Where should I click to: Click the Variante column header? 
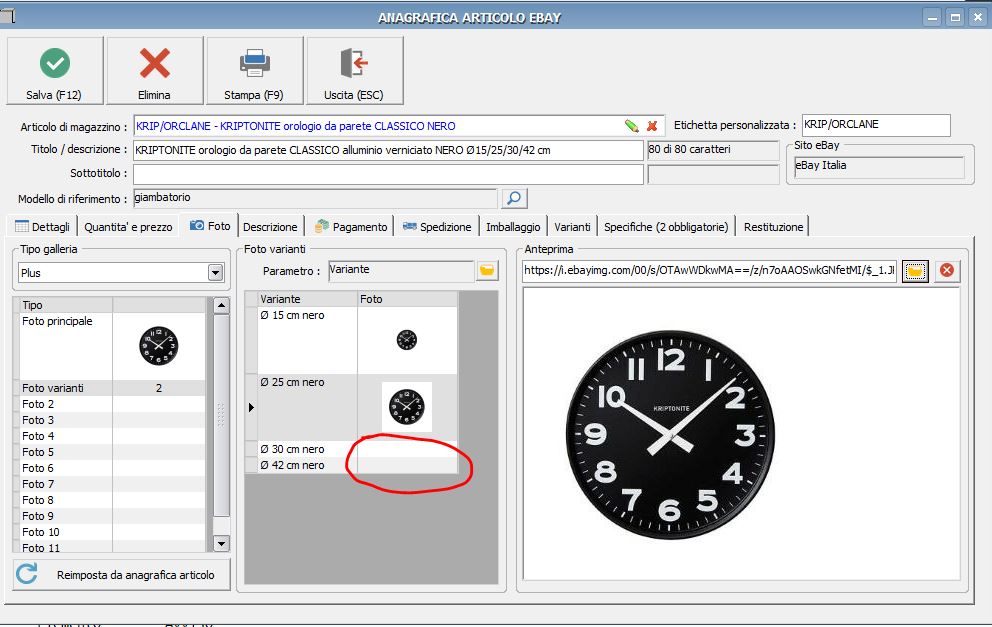pos(307,299)
